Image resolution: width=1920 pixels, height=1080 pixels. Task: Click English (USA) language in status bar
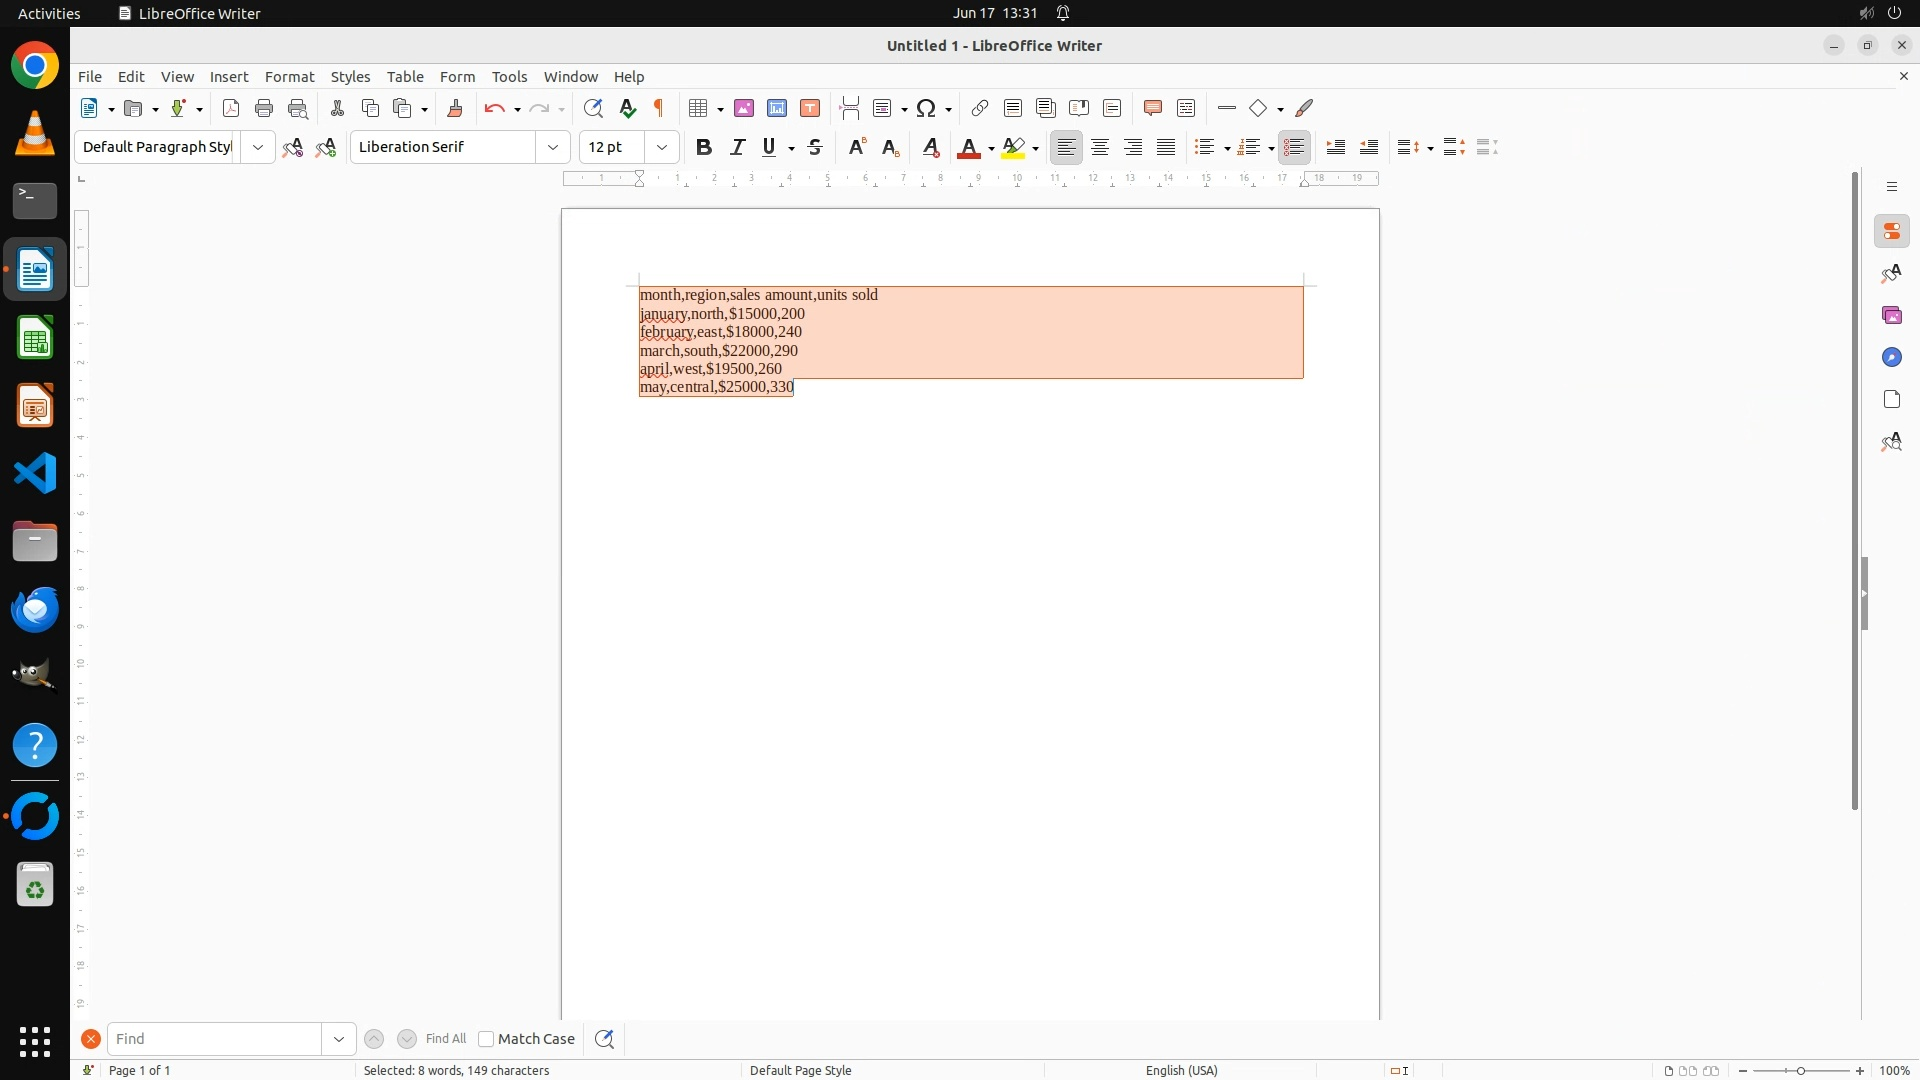click(x=1181, y=1070)
